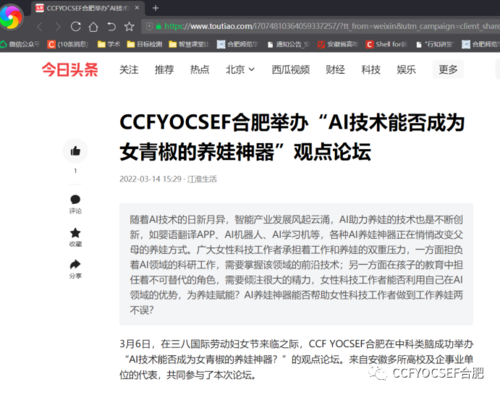Open the 行知讲堂 bookmark
The width and height of the screenshot is (500, 395).
pos(435,44)
